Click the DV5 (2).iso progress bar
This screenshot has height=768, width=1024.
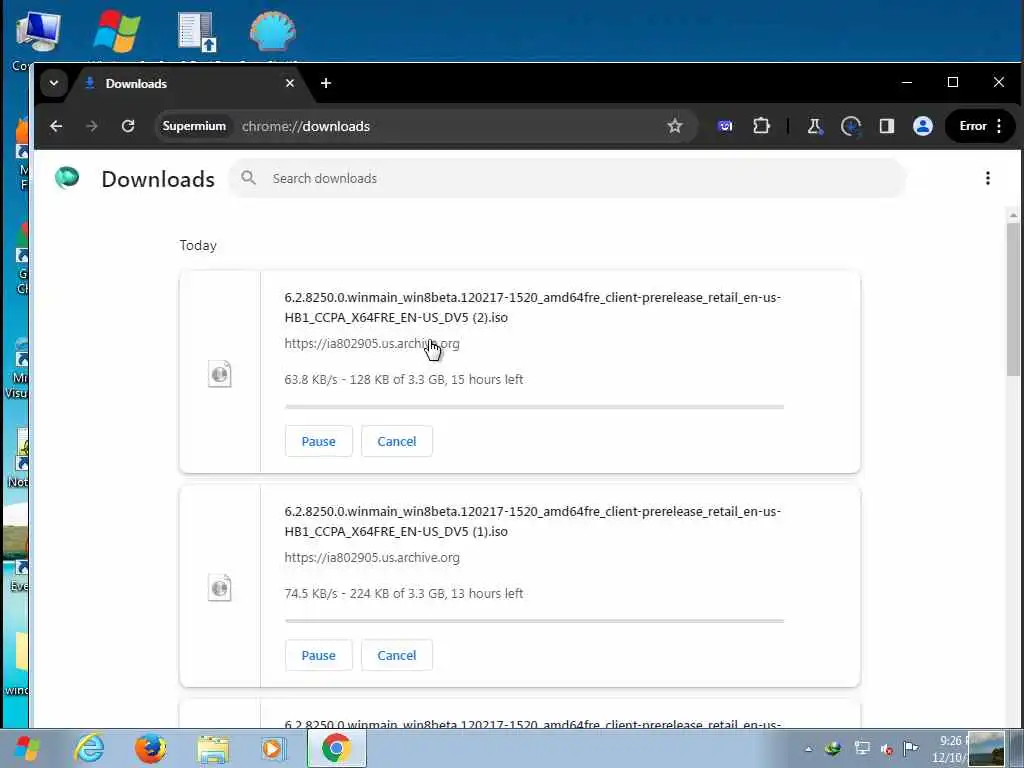[x=534, y=407]
